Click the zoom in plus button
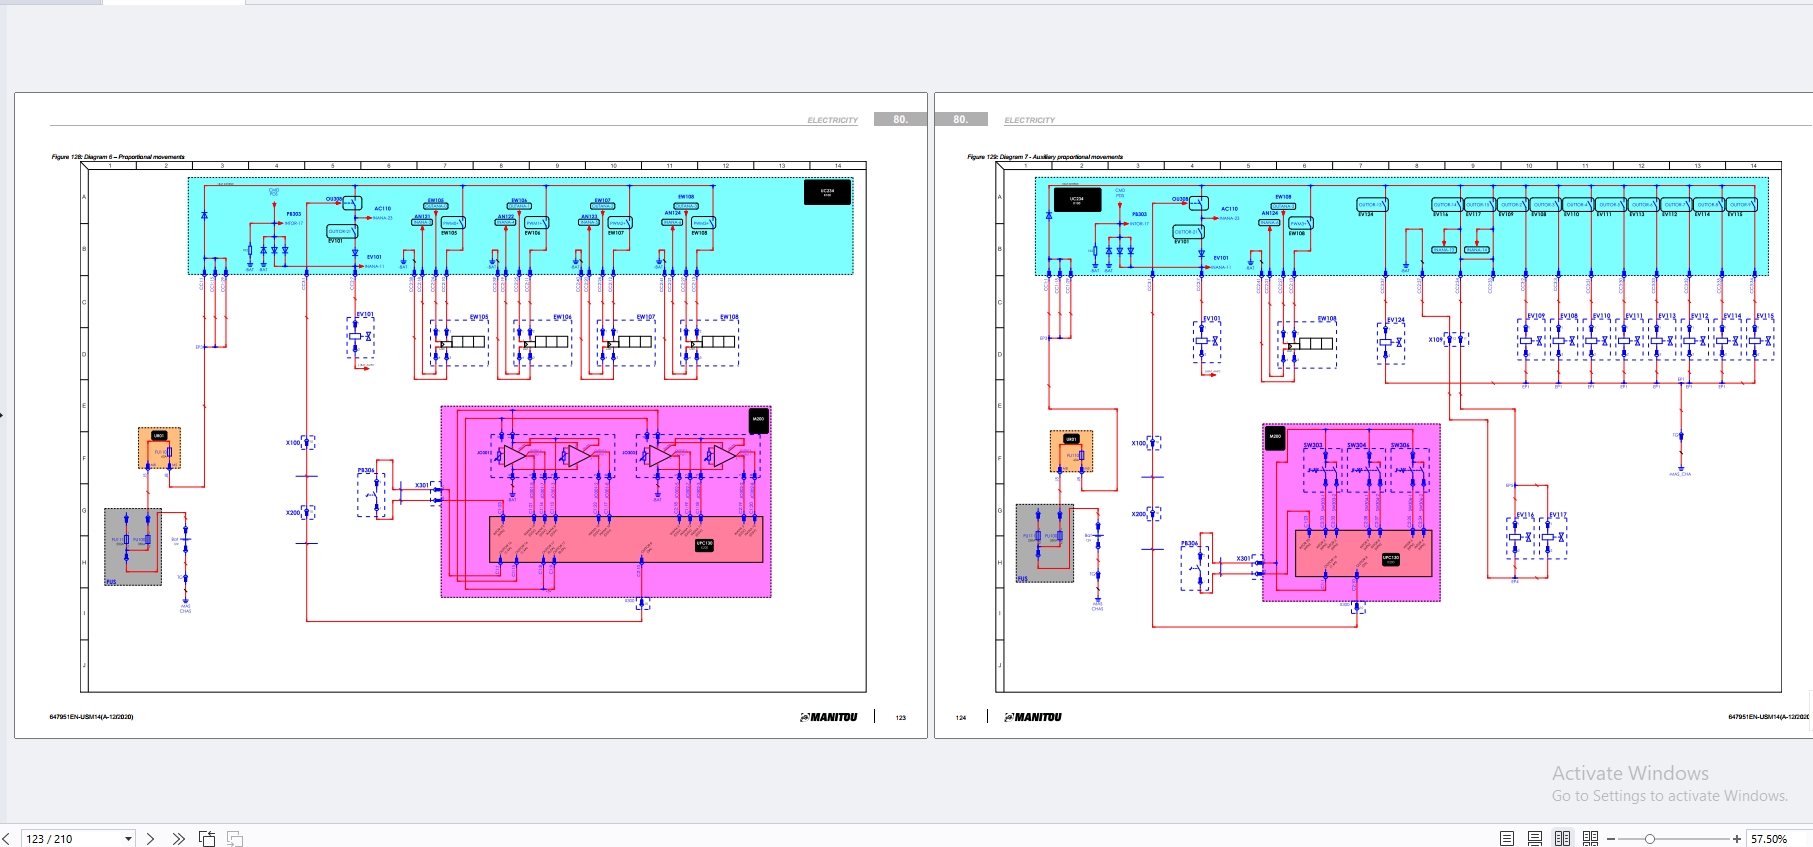The image size is (1813, 847). tap(1737, 838)
